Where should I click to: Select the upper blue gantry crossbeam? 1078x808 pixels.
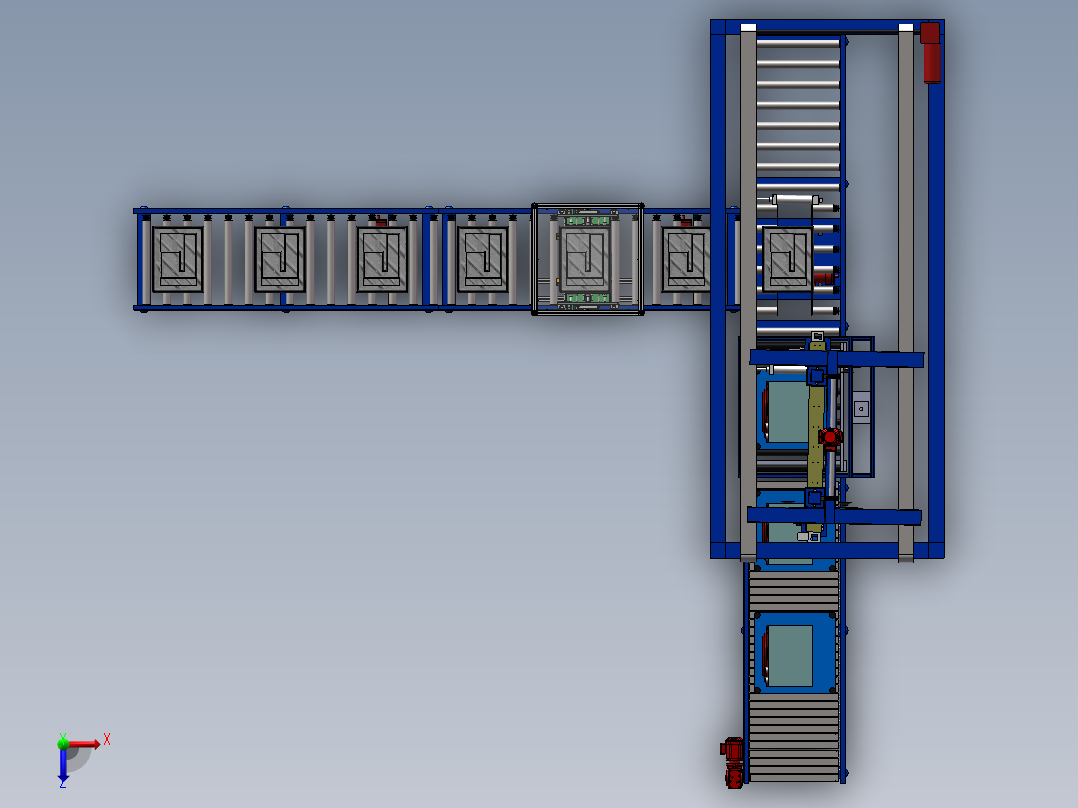point(837,359)
